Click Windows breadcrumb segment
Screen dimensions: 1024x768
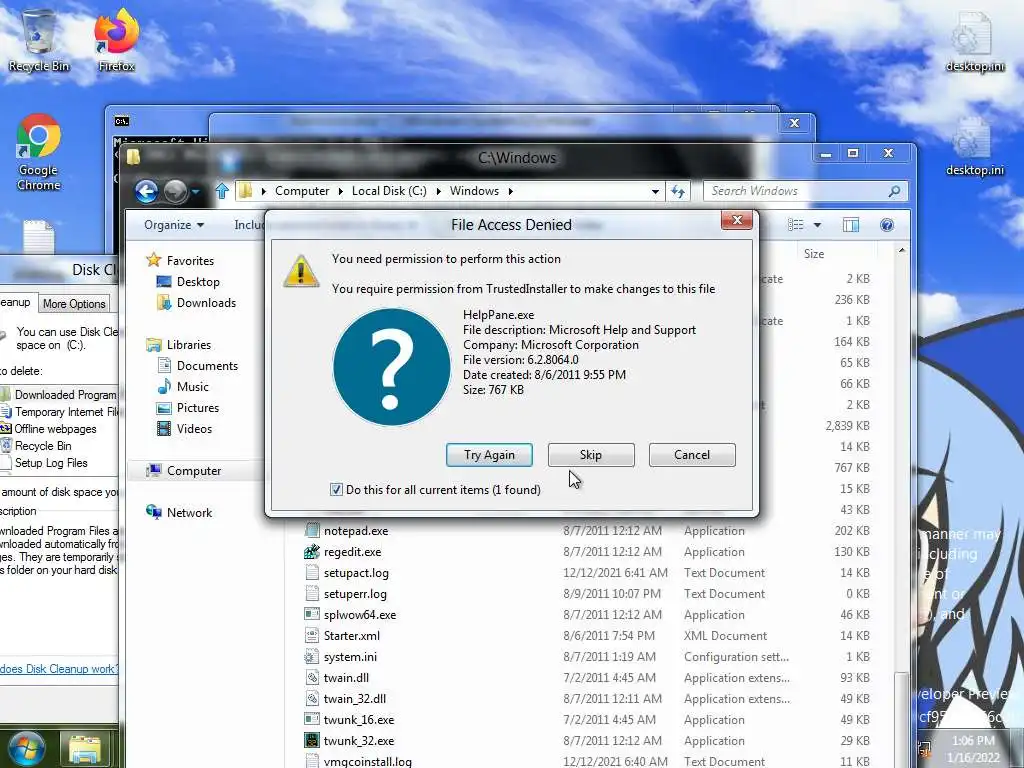(474, 191)
